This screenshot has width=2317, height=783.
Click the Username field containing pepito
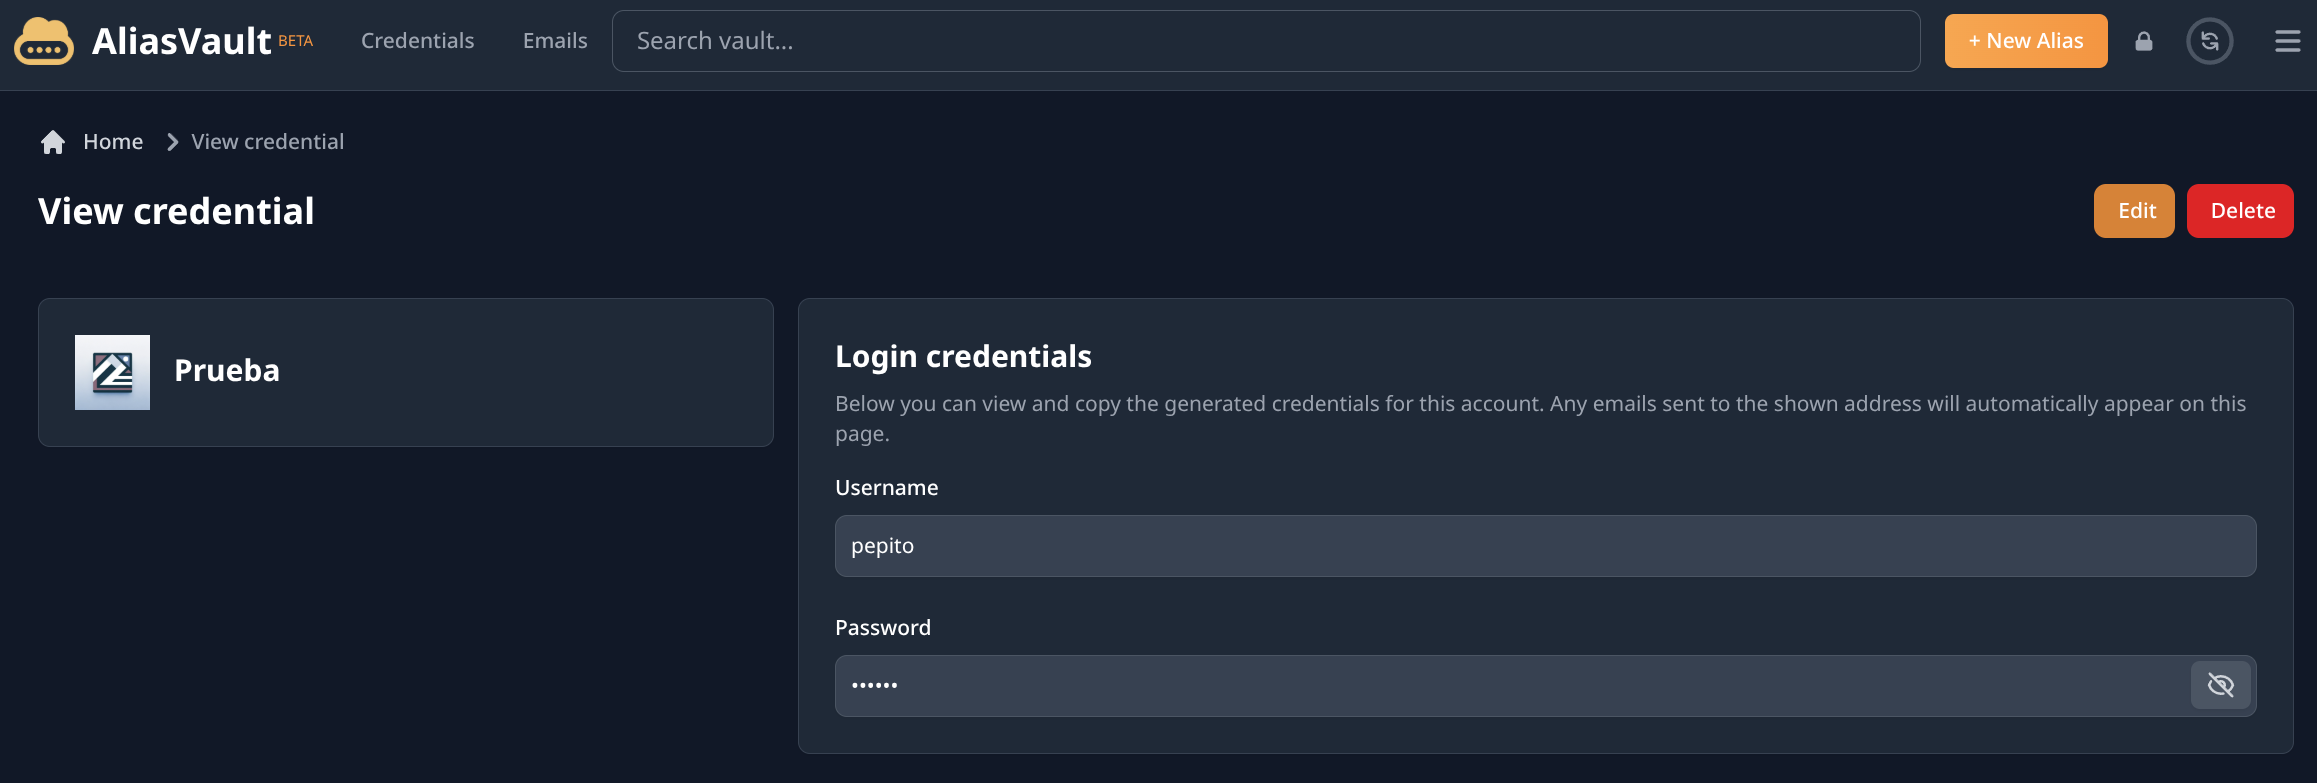1545,546
